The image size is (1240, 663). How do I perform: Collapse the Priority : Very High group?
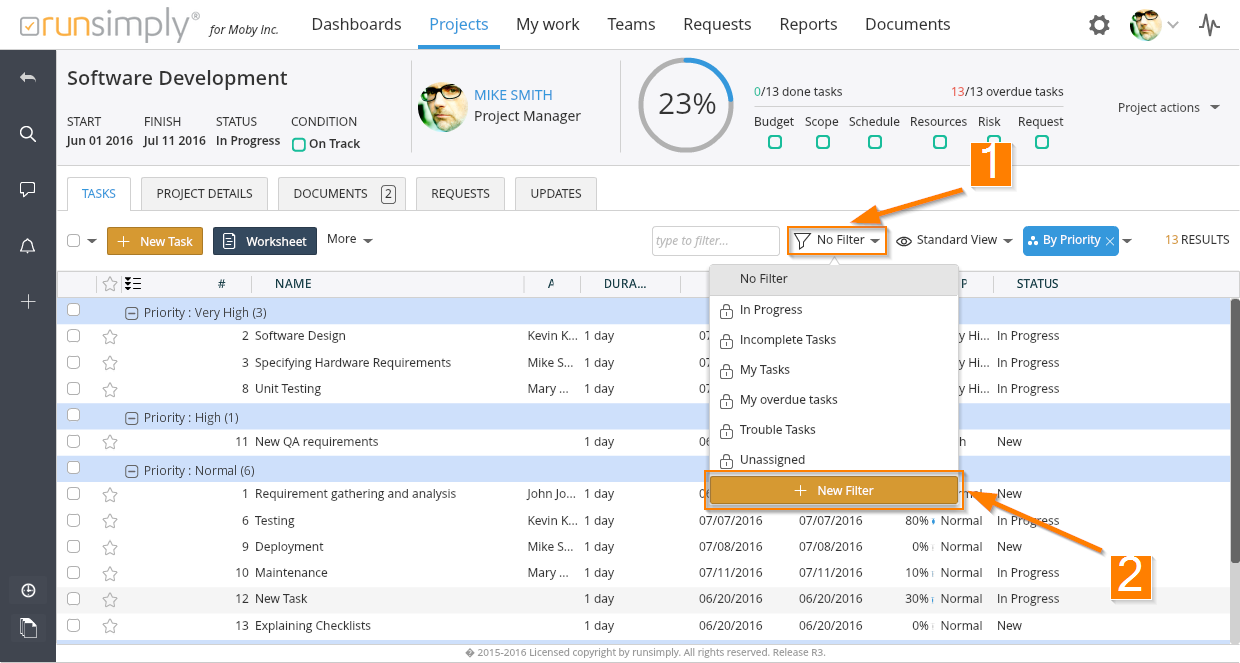point(131,313)
